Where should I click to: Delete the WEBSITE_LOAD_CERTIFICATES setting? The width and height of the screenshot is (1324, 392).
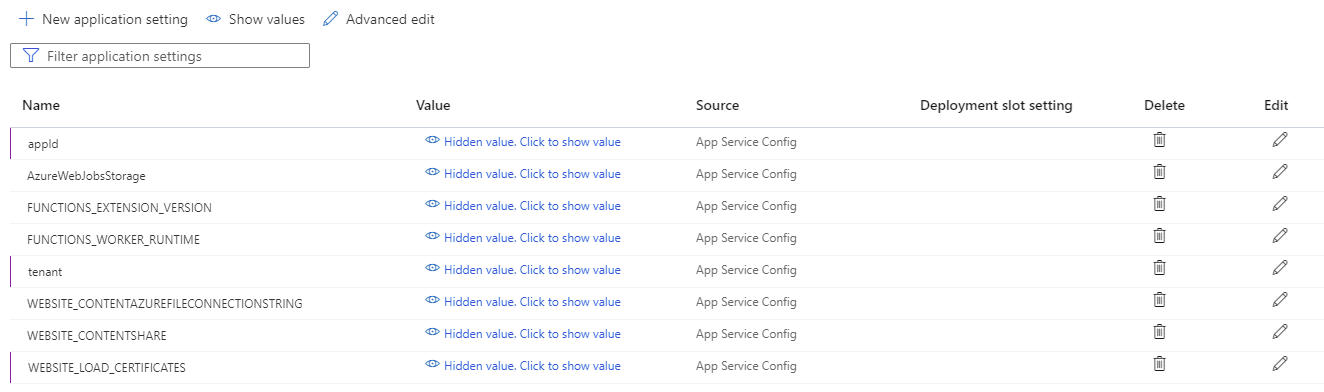pyautogui.click(x=1159, y=364)
